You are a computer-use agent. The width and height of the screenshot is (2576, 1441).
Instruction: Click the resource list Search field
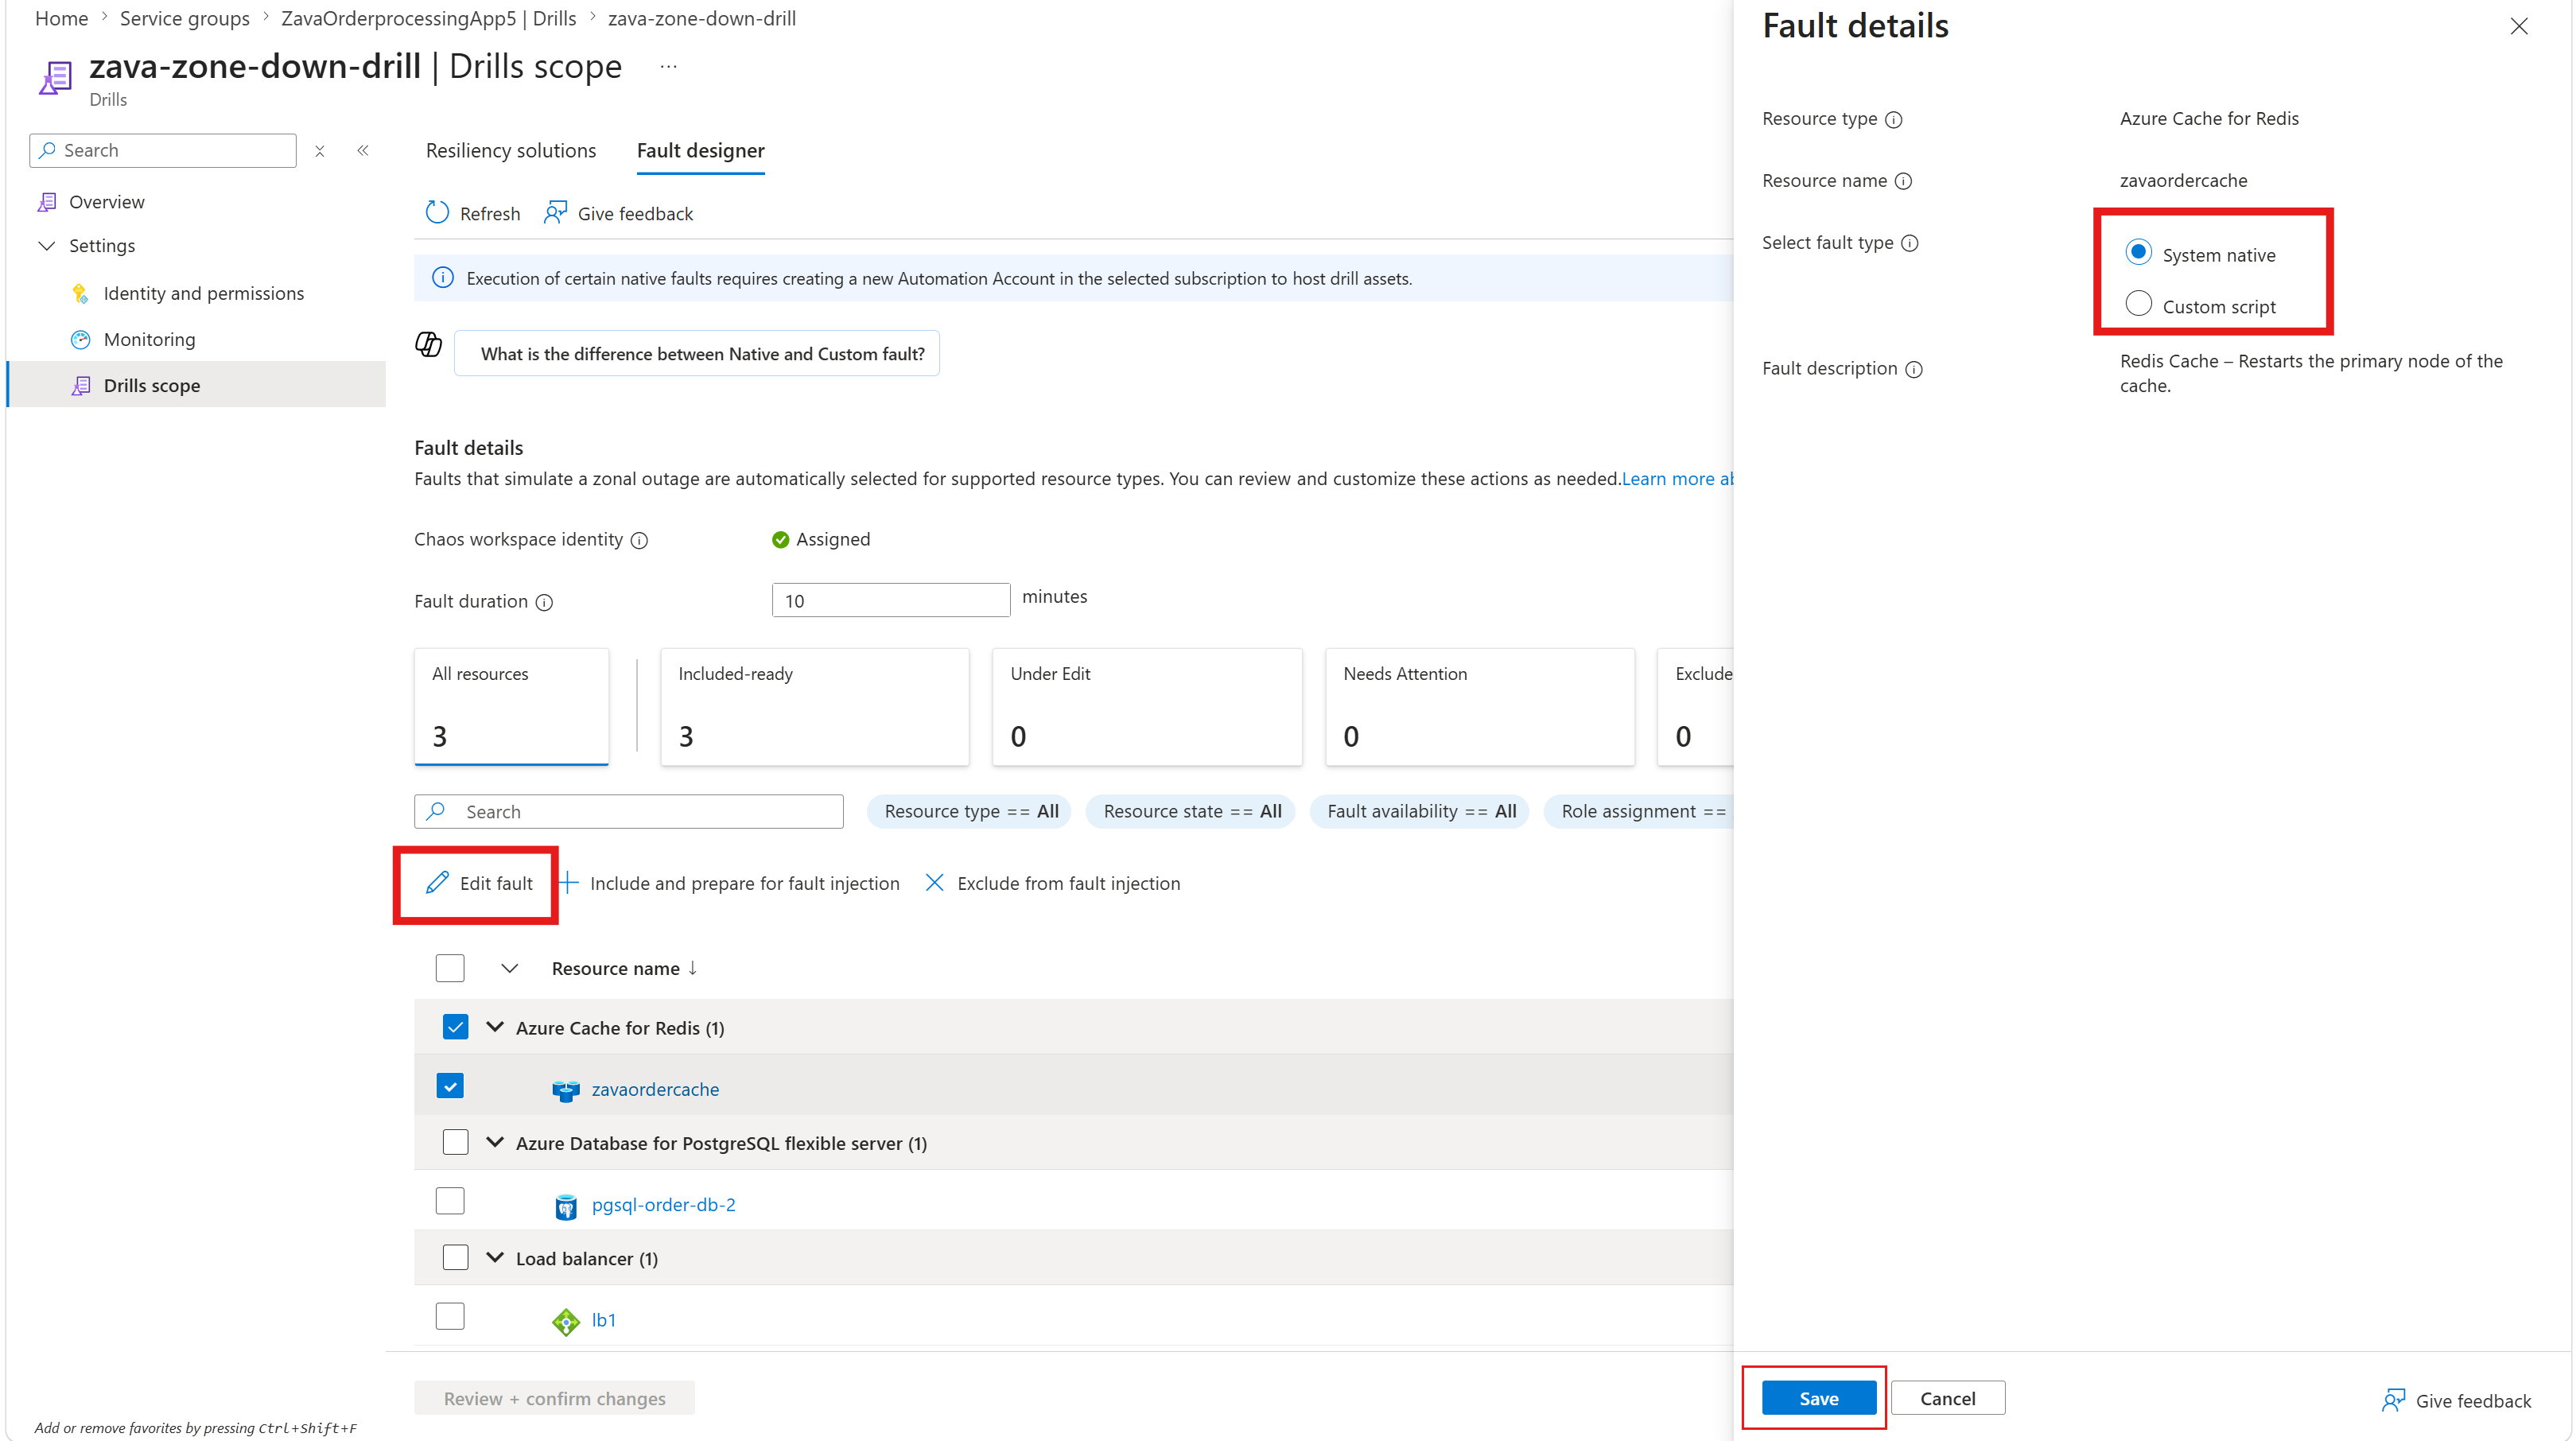(x=629, y=812)
